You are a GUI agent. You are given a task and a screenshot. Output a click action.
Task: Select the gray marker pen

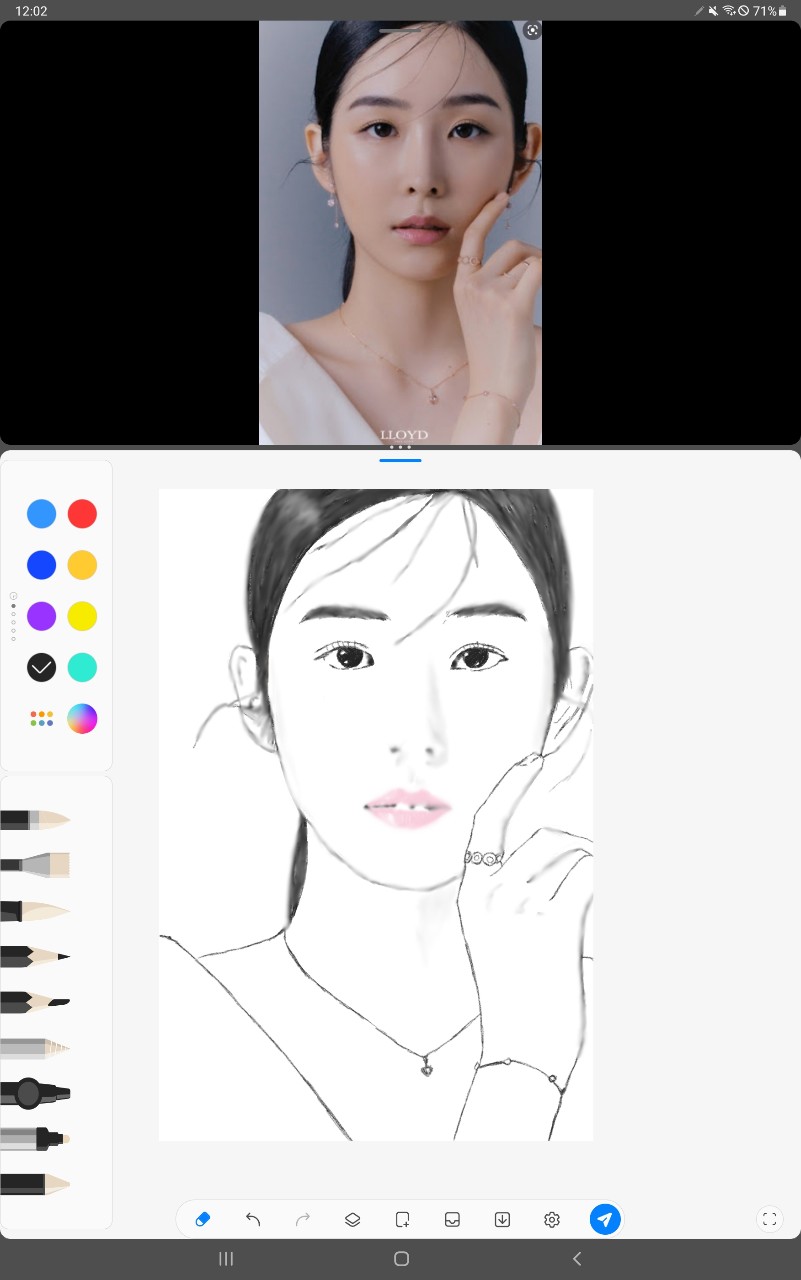coord(35,1138)
